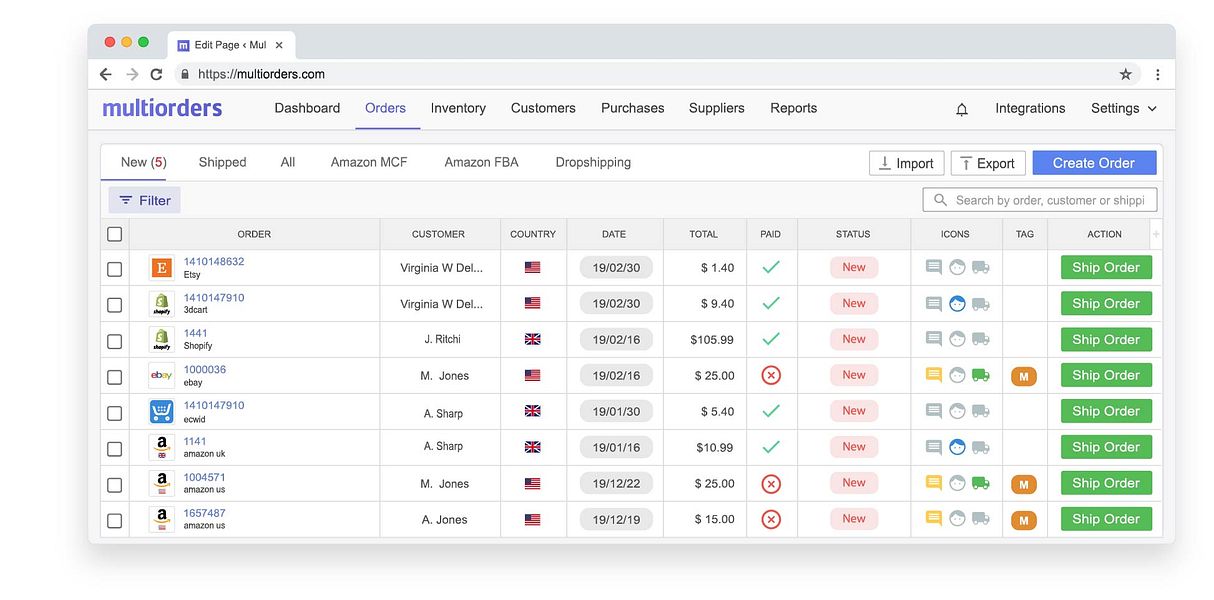This screenshot has height=600, width=1214.
Task: Select checkbox for Shopify order 1441
Action: coord(115,341)
